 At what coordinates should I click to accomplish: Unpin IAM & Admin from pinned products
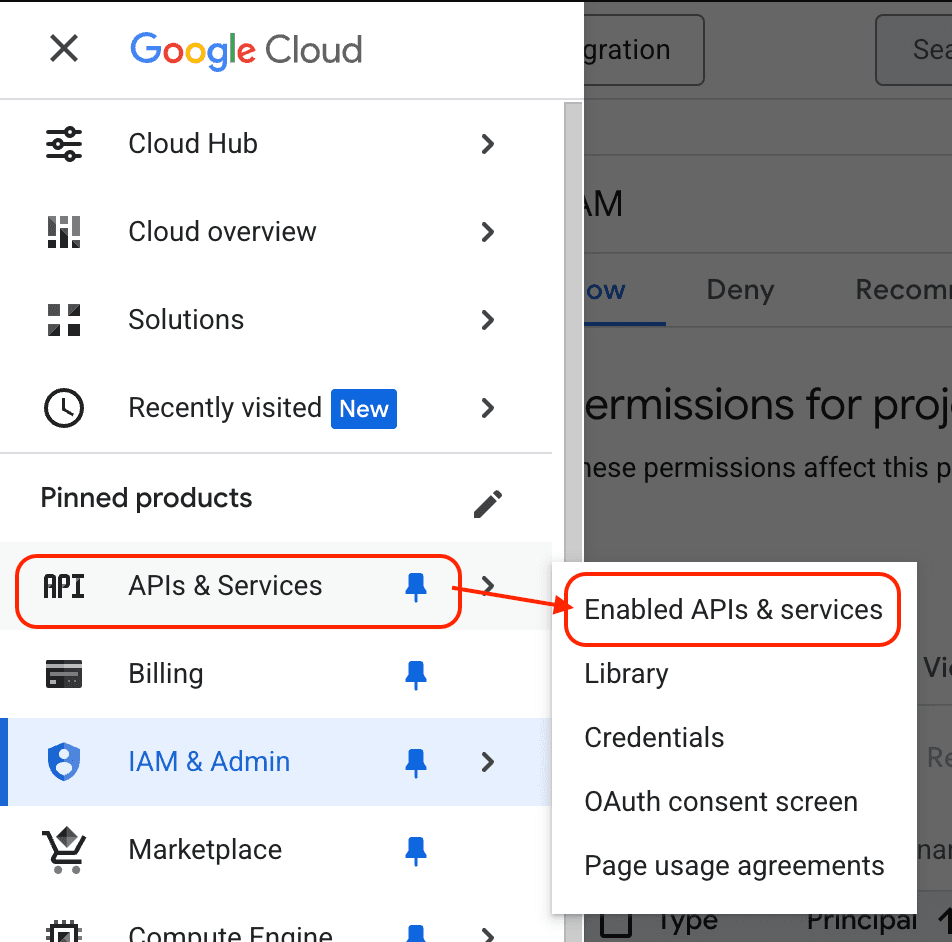point(416,761)
